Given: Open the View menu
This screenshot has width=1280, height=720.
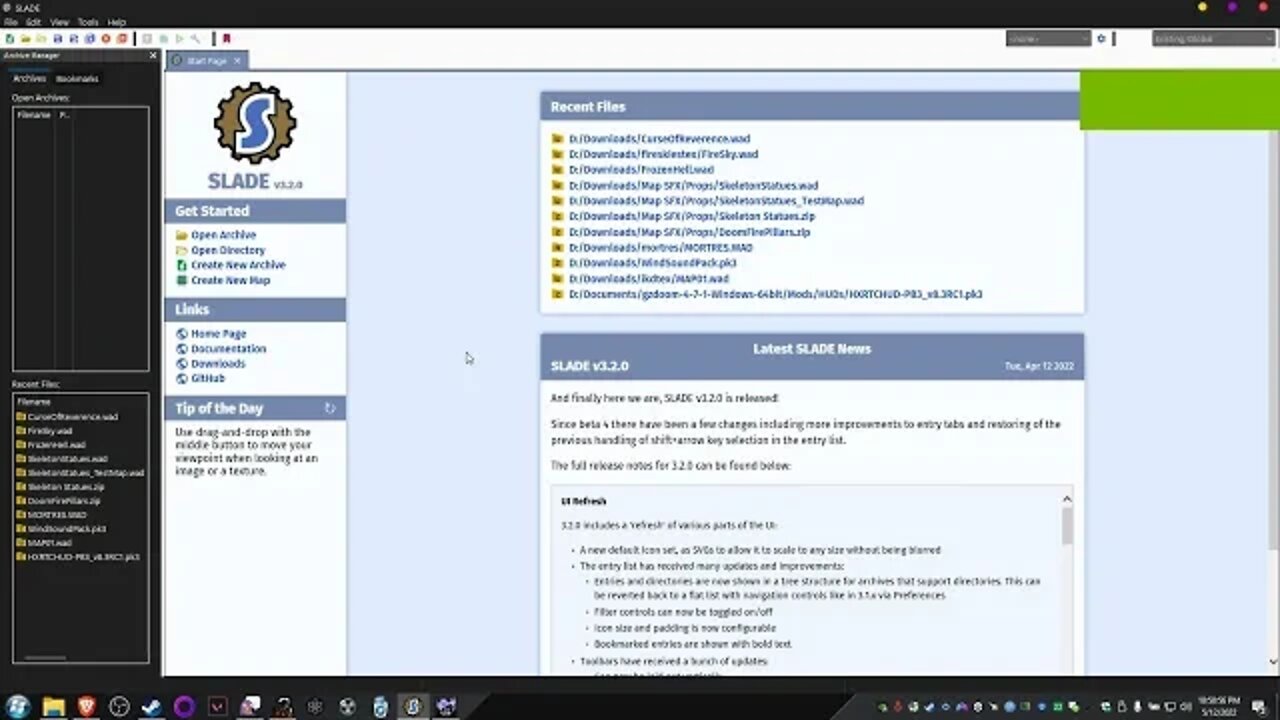Looking at the screenshot, I should [x=60, y=22].
